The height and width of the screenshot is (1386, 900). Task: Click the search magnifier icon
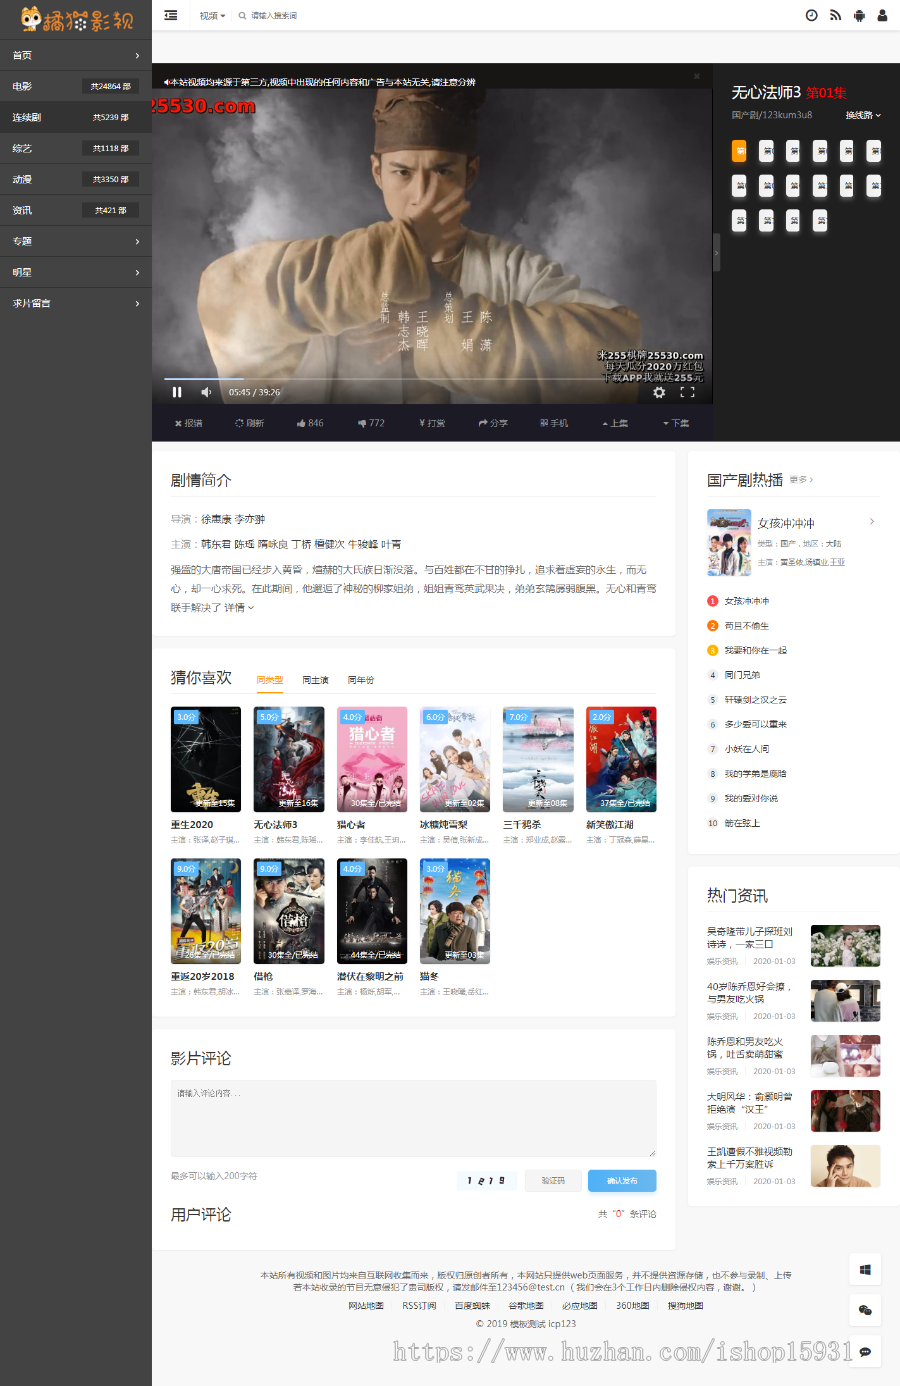click(242, 16)
